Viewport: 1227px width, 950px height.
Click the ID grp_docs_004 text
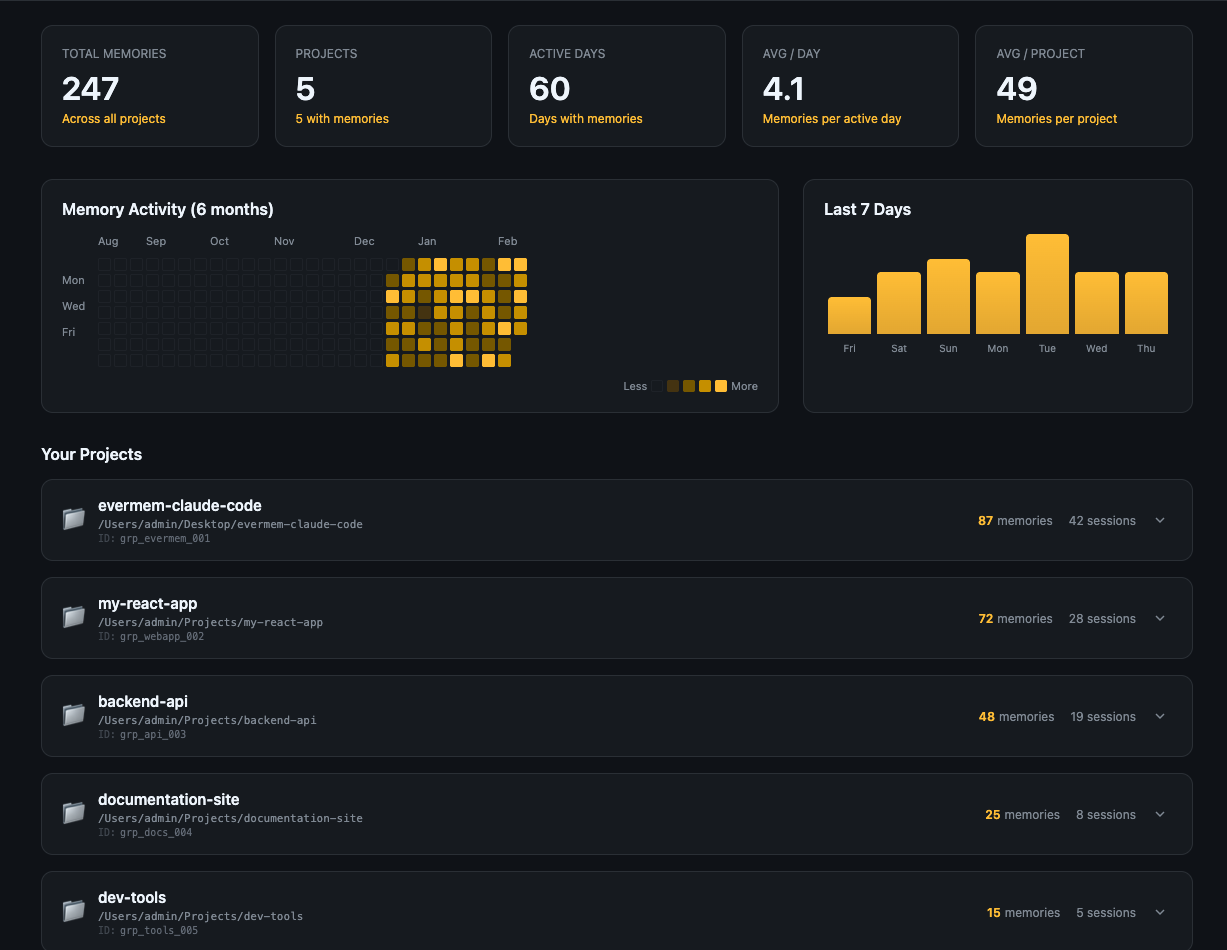pyautogui.click(x=145, y=832)
